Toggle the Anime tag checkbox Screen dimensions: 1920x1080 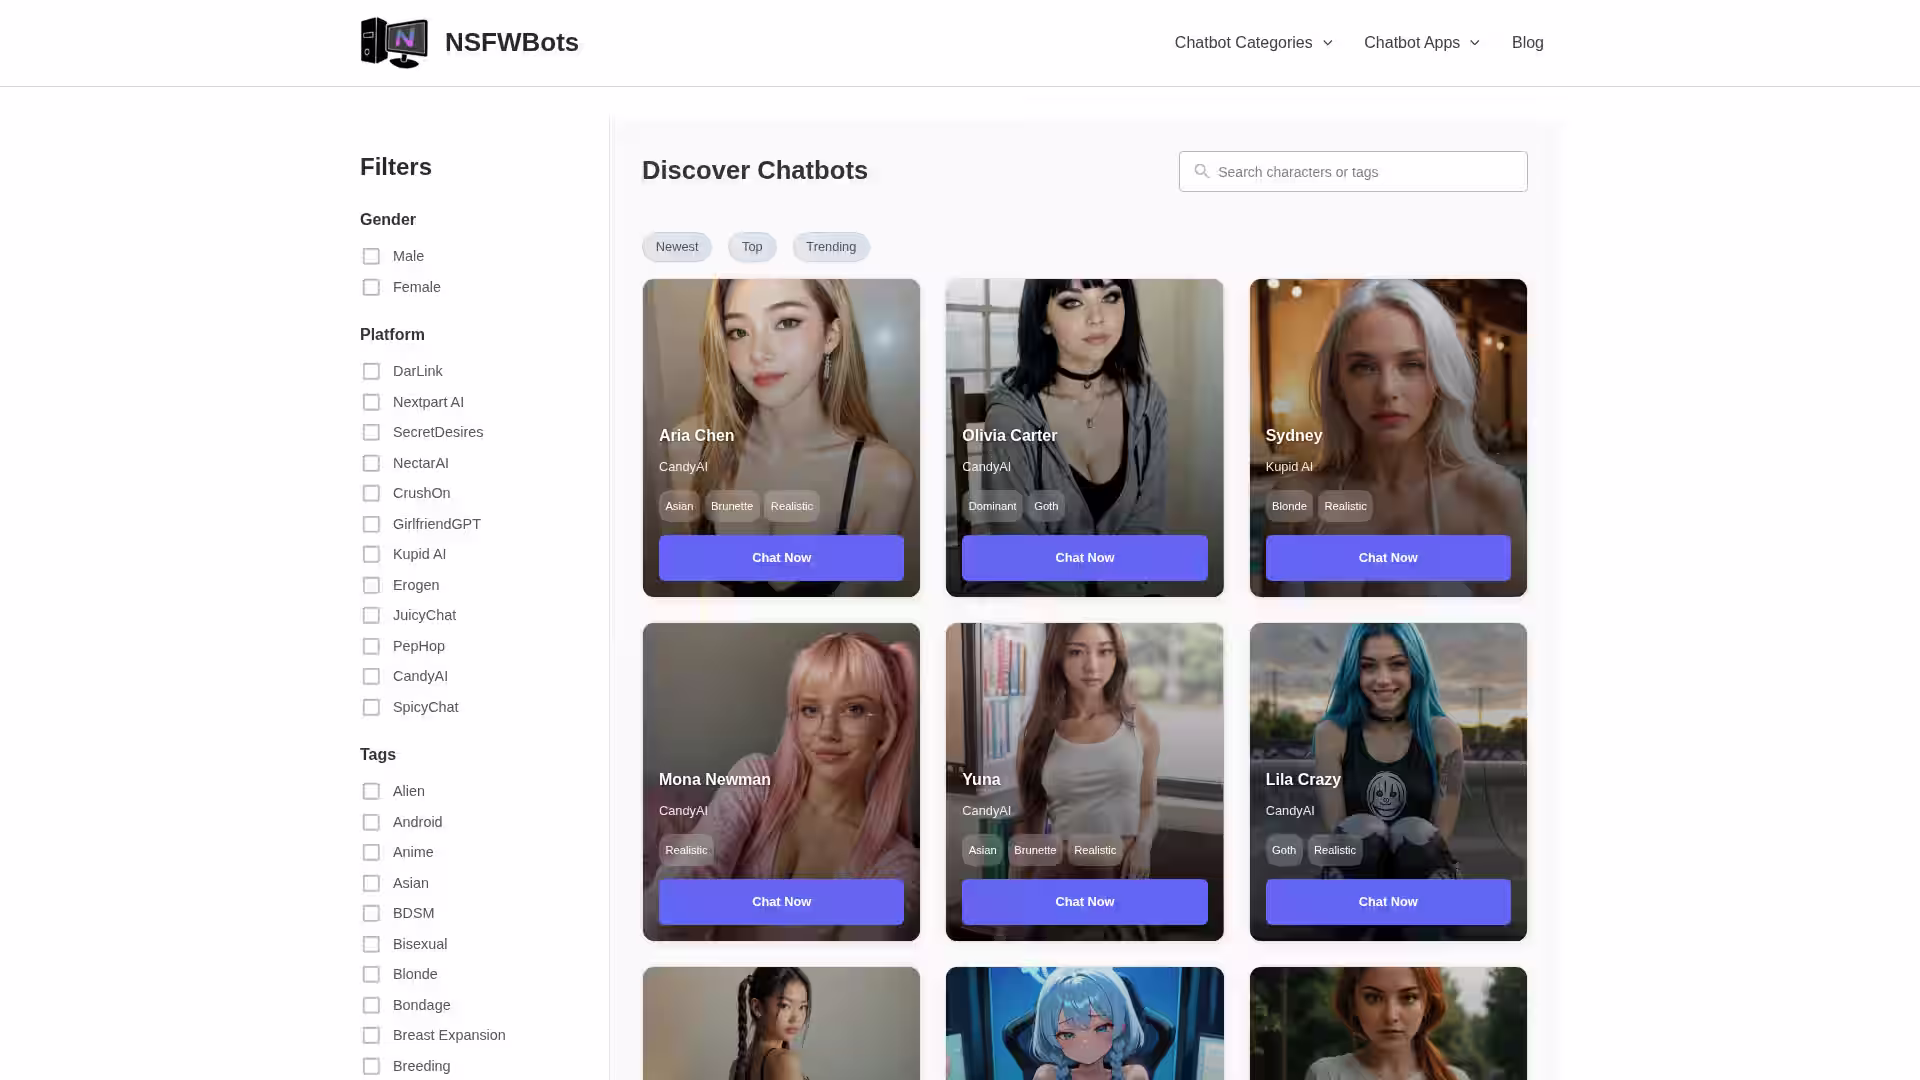(x=371, y=853)
